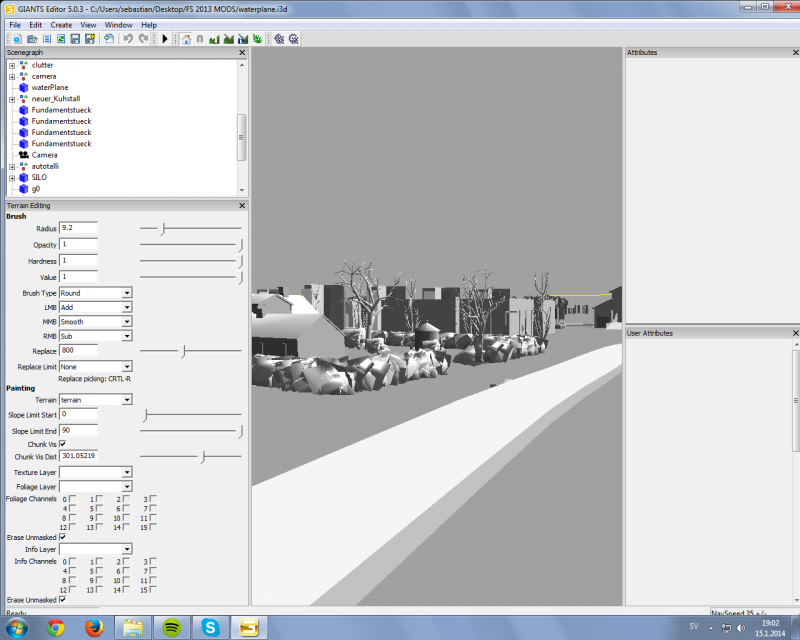Viewport: 800px width, 640px height.
Task: Expand the clutter tree node
Action: (x=12, y=65)
